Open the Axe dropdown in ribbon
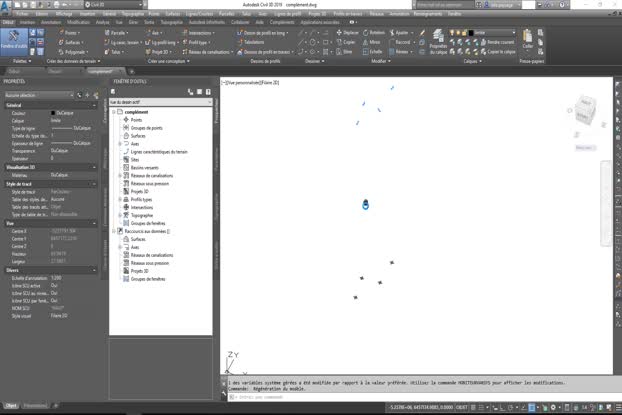 154,33
